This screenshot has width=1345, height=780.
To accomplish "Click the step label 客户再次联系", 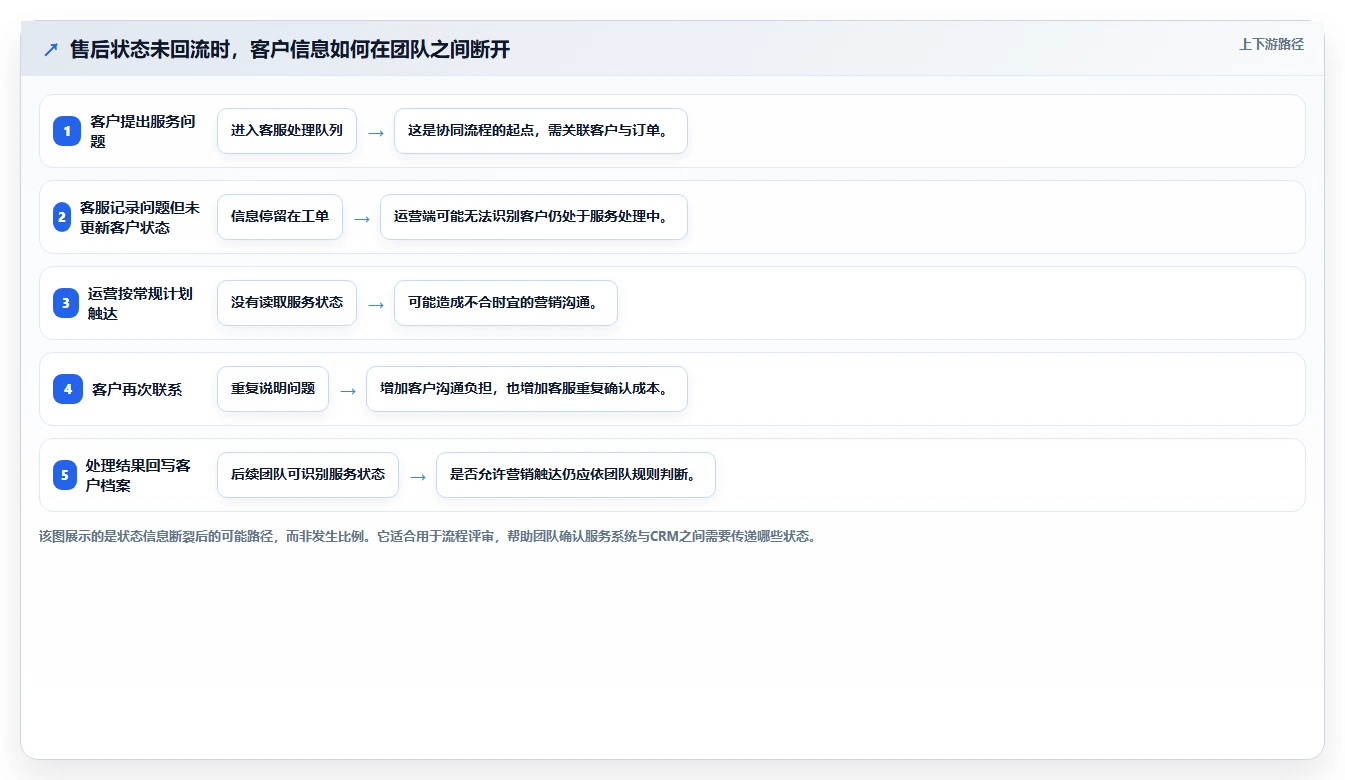I will click(x=137, y=389).
